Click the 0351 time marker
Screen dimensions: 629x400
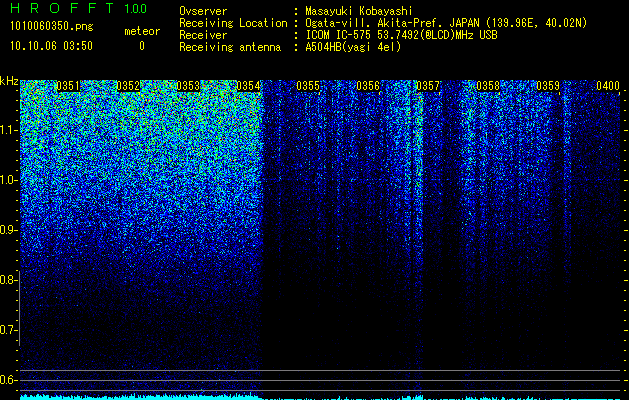tap(68, 86)
